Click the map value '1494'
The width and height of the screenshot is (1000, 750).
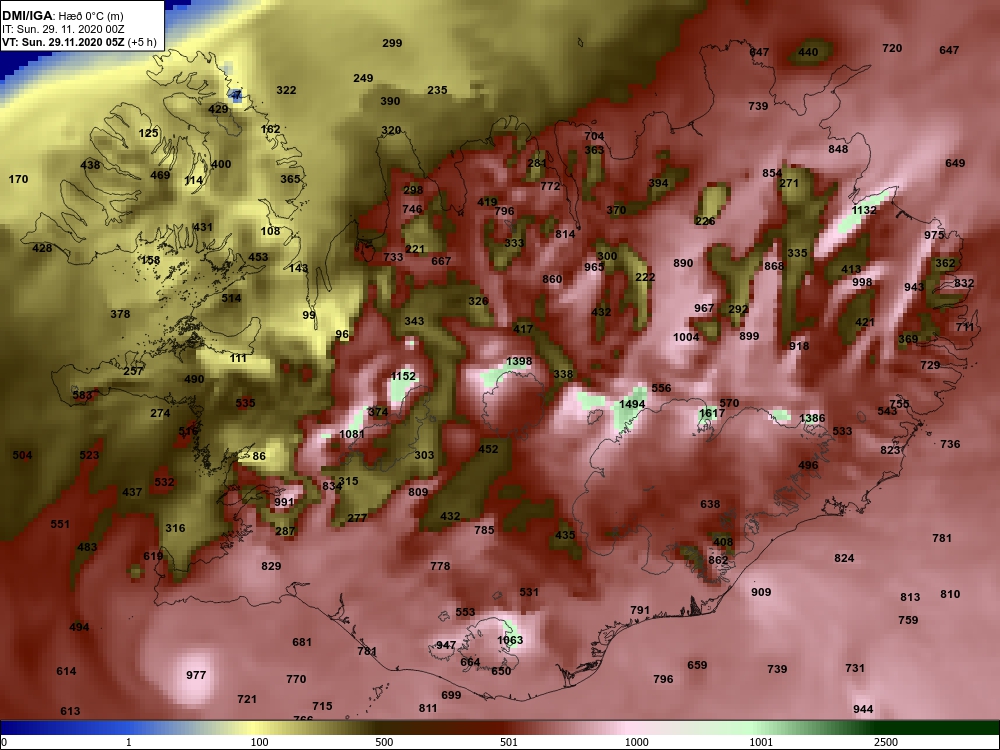[632, 404]
